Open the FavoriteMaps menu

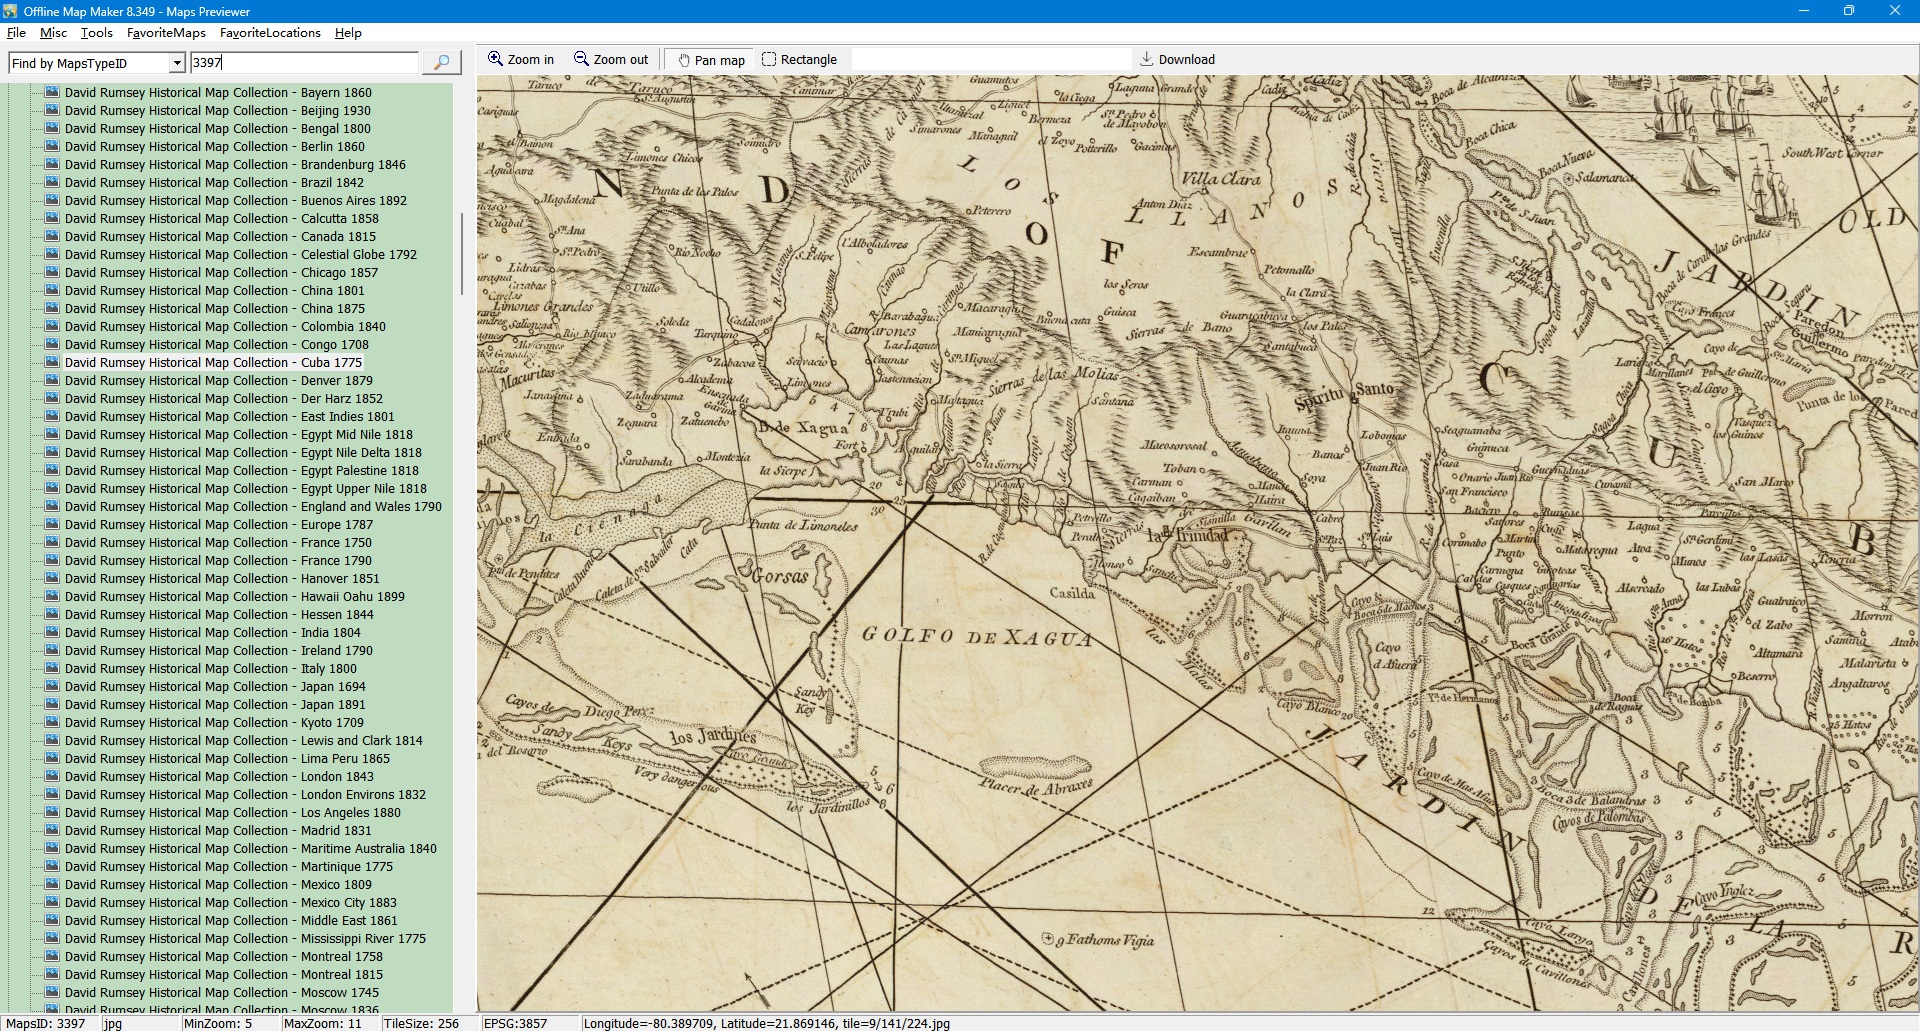[x=166, y=33]
